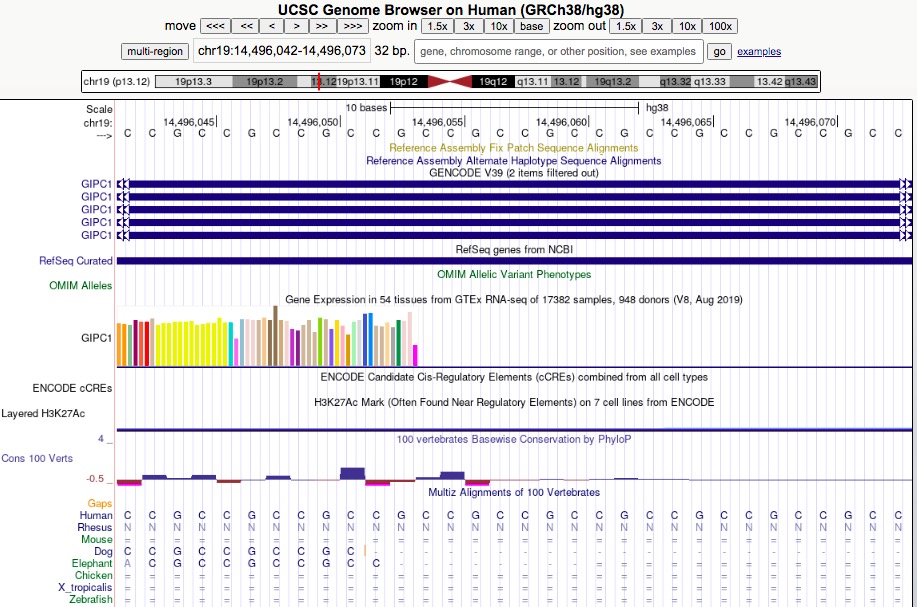Click the Elephant row label

coord(92,563)
